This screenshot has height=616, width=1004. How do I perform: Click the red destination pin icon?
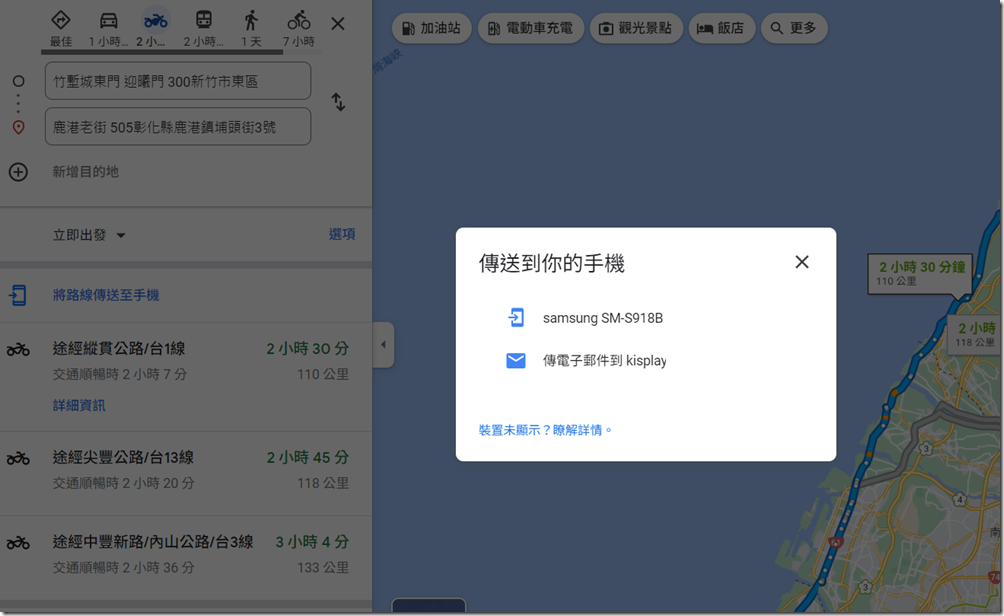(x=19, y=127)
